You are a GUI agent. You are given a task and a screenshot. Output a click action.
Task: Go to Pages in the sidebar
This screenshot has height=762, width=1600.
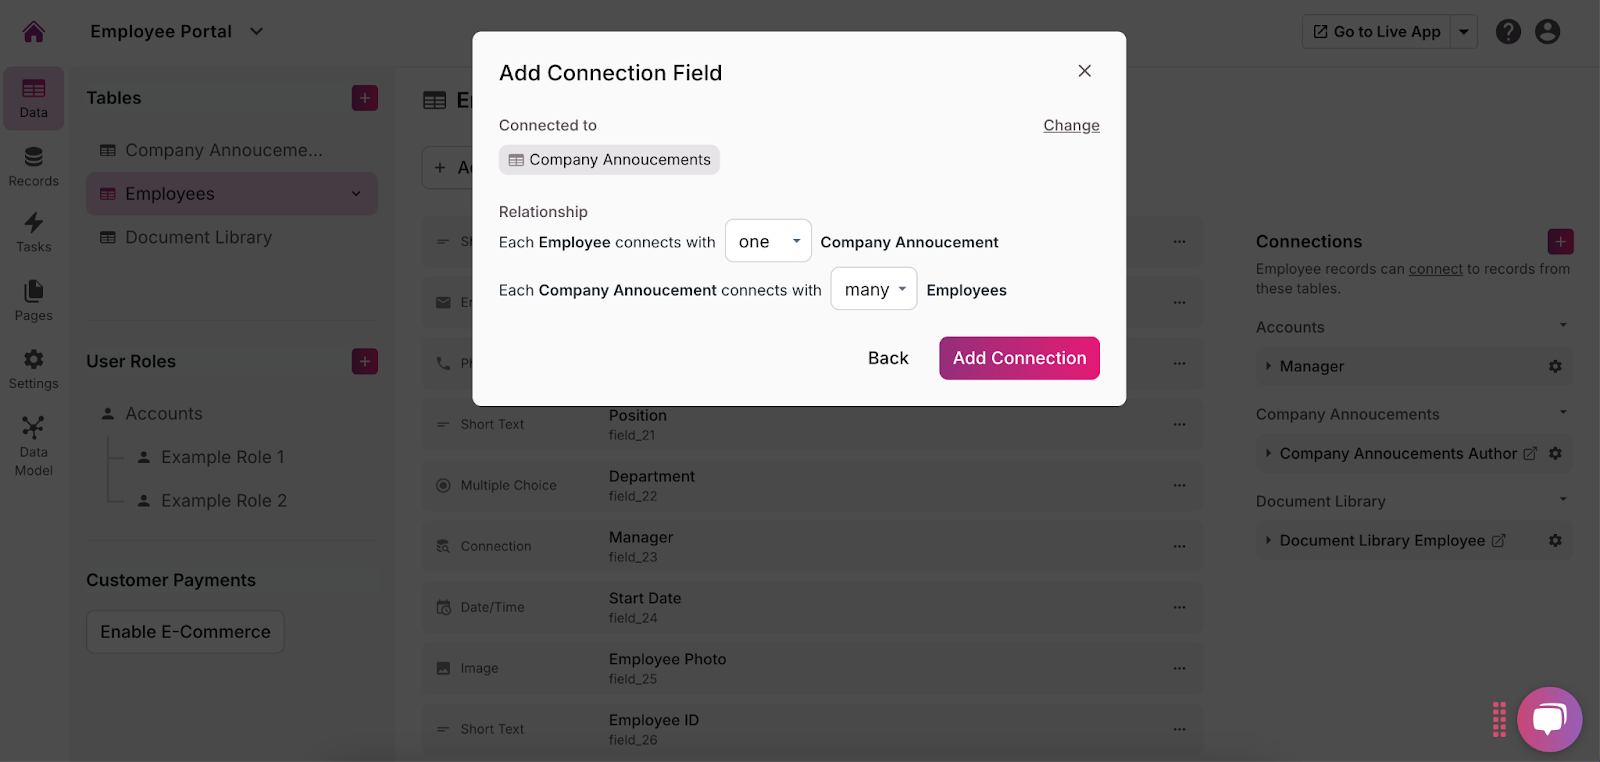pyautogui.click(x=34, y=300)
